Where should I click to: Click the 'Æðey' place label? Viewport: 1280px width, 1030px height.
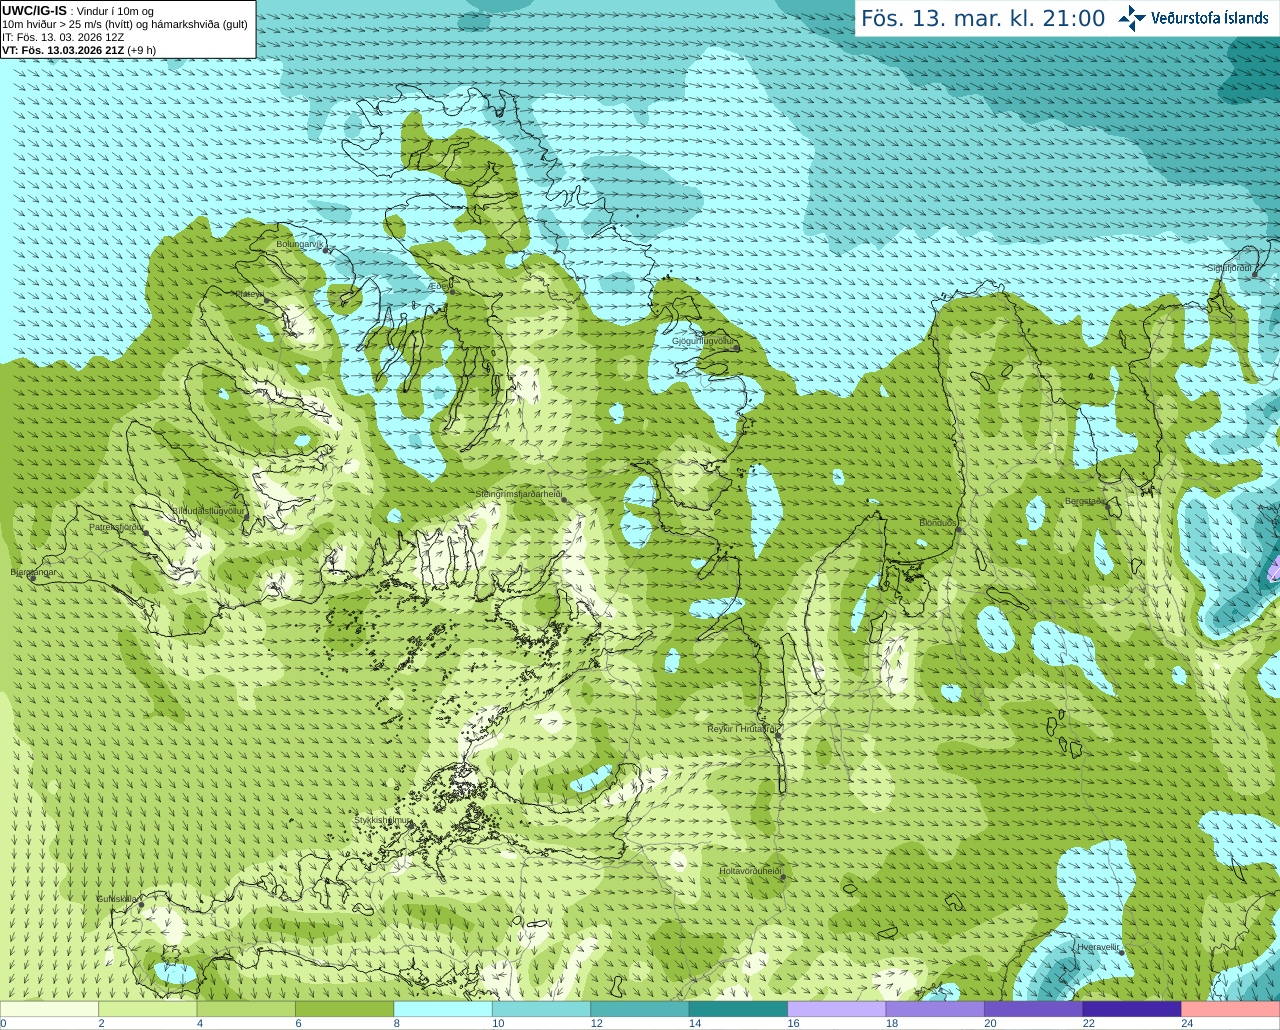[x=439, y=286]
